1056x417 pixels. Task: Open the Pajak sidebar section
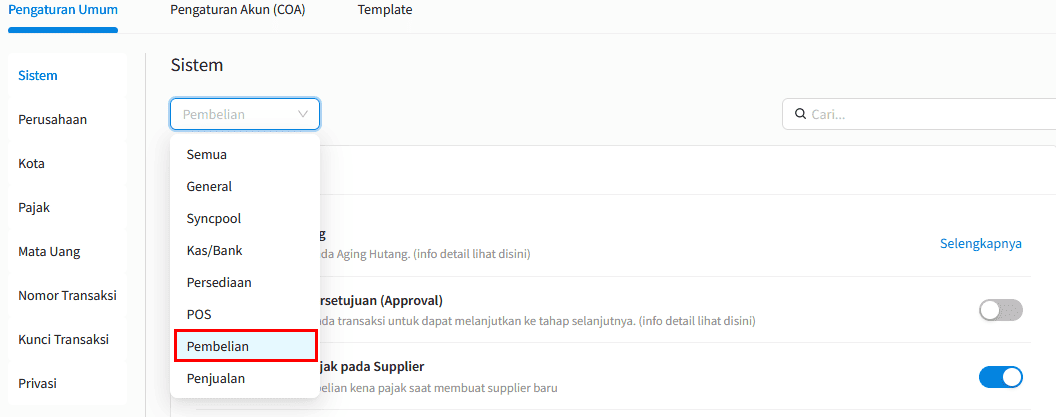[x=34, y=207]
